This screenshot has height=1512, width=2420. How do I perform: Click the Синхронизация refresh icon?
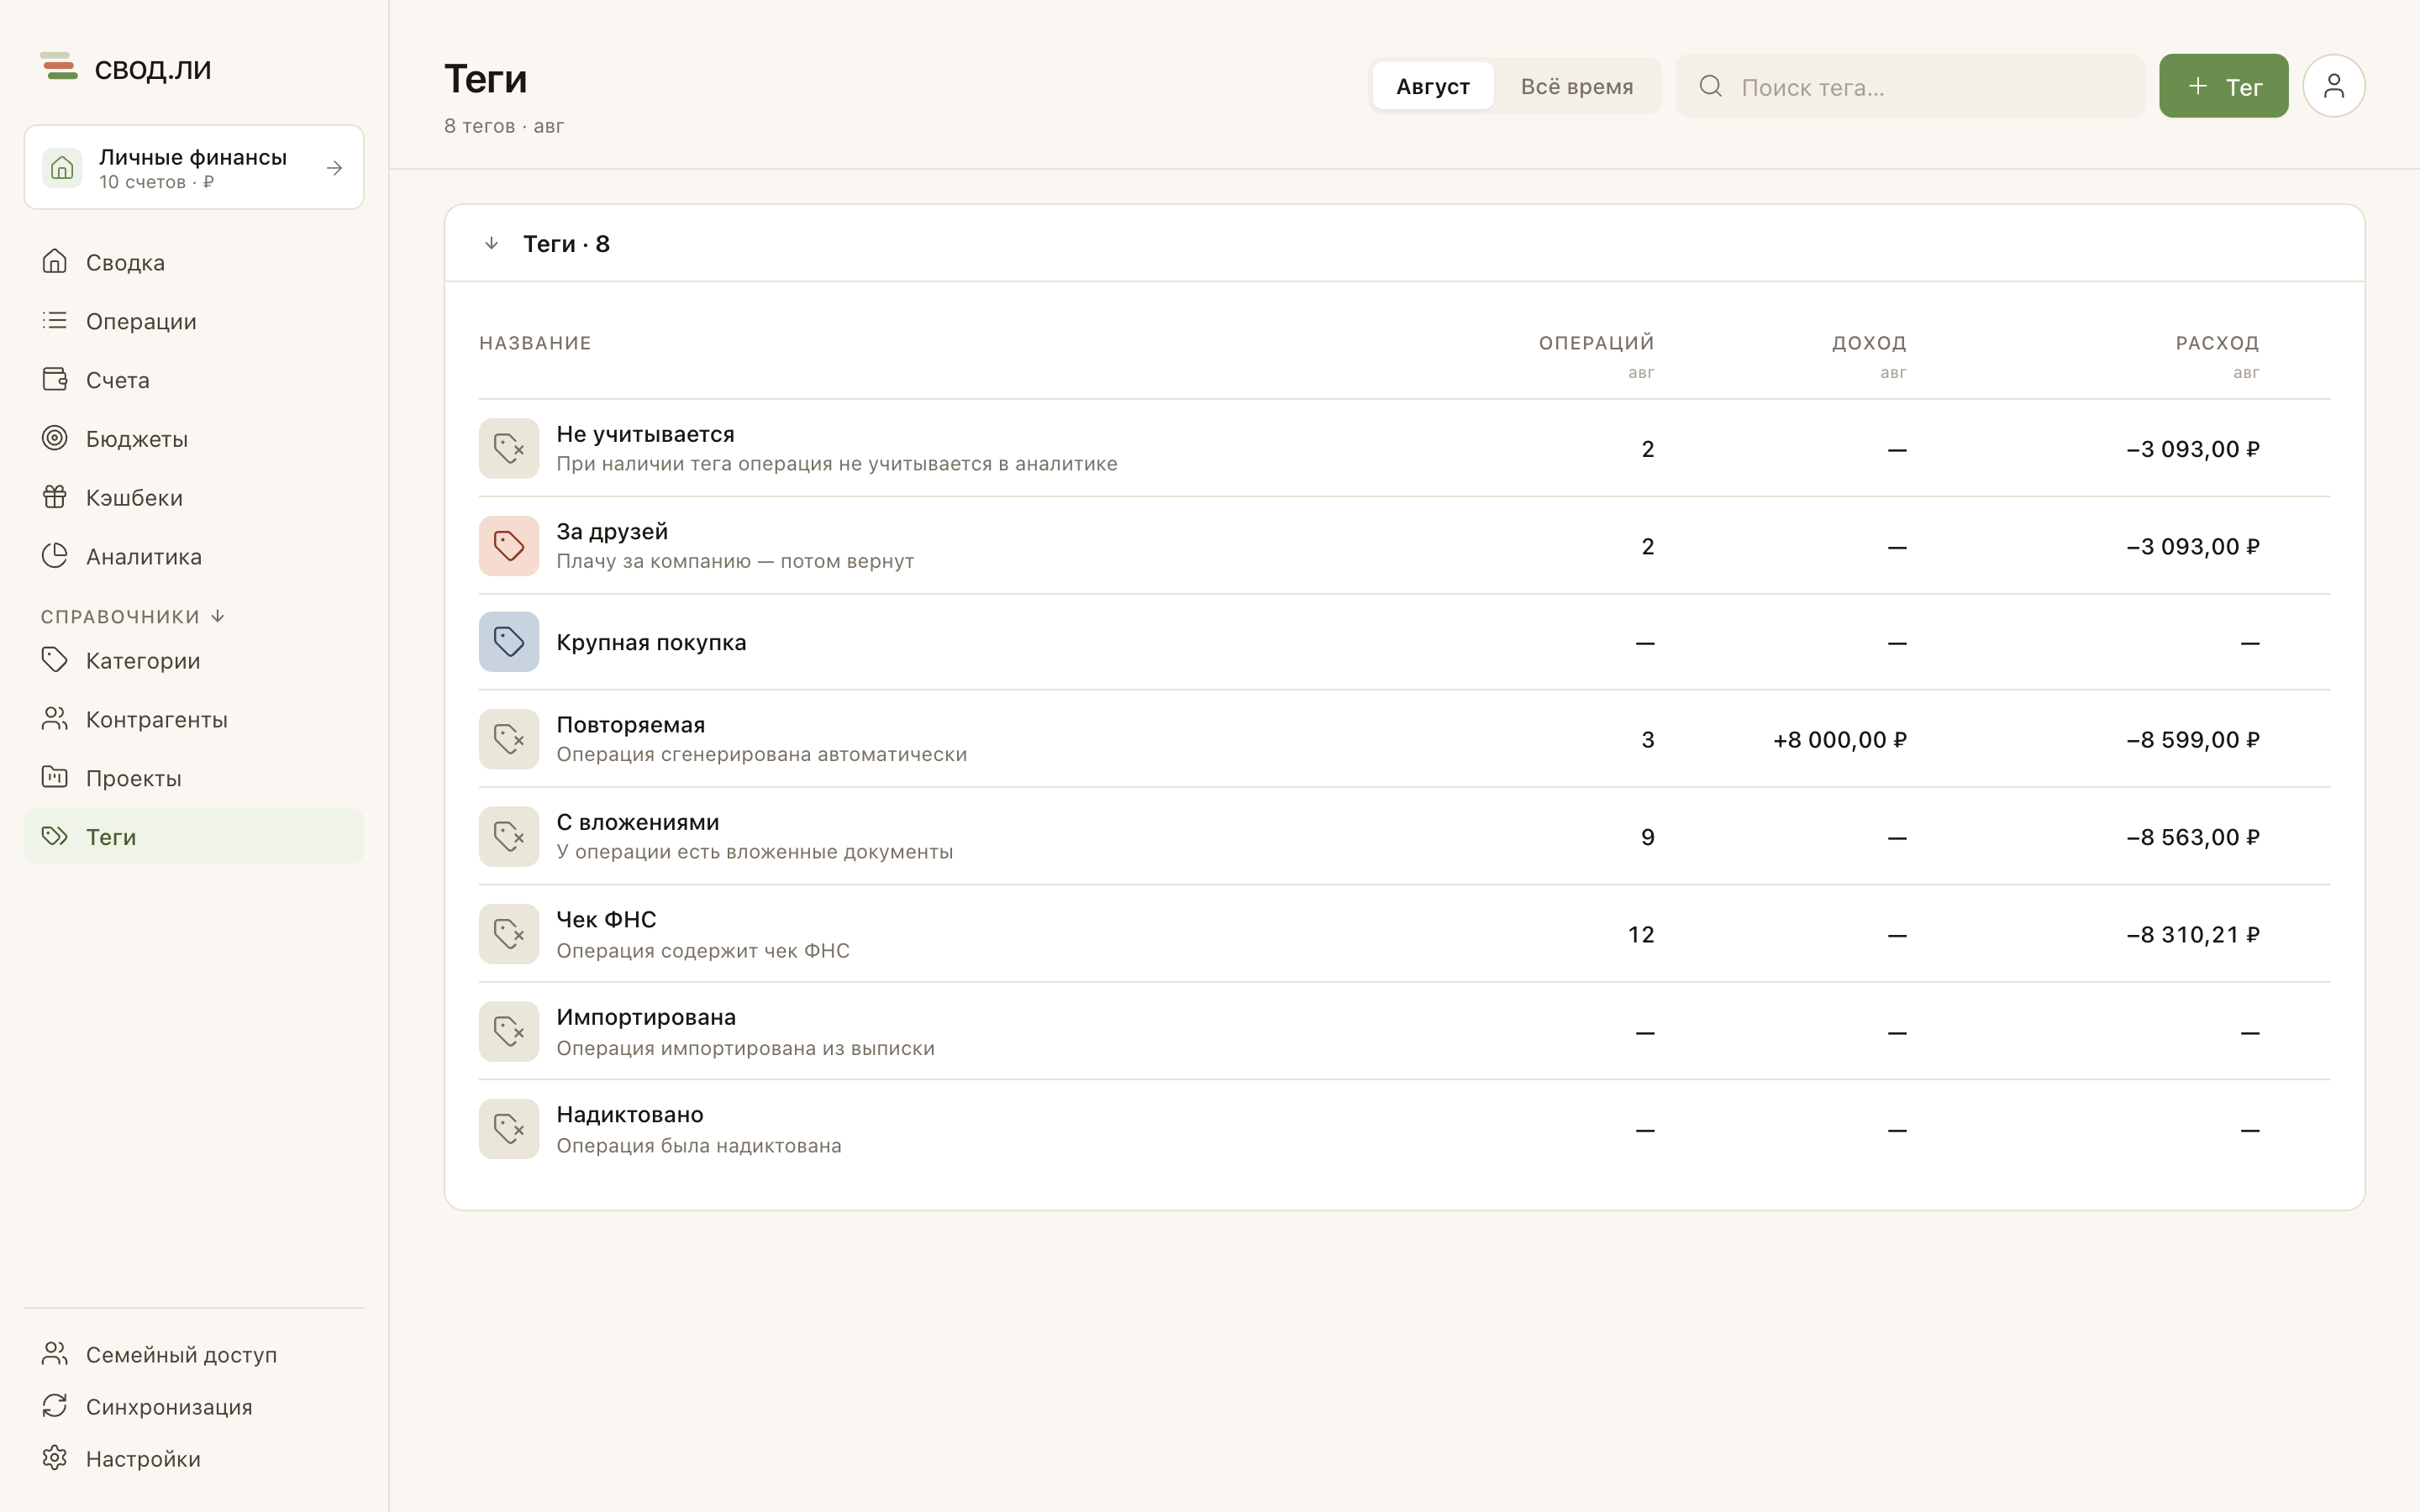[x=55, y=1406]
